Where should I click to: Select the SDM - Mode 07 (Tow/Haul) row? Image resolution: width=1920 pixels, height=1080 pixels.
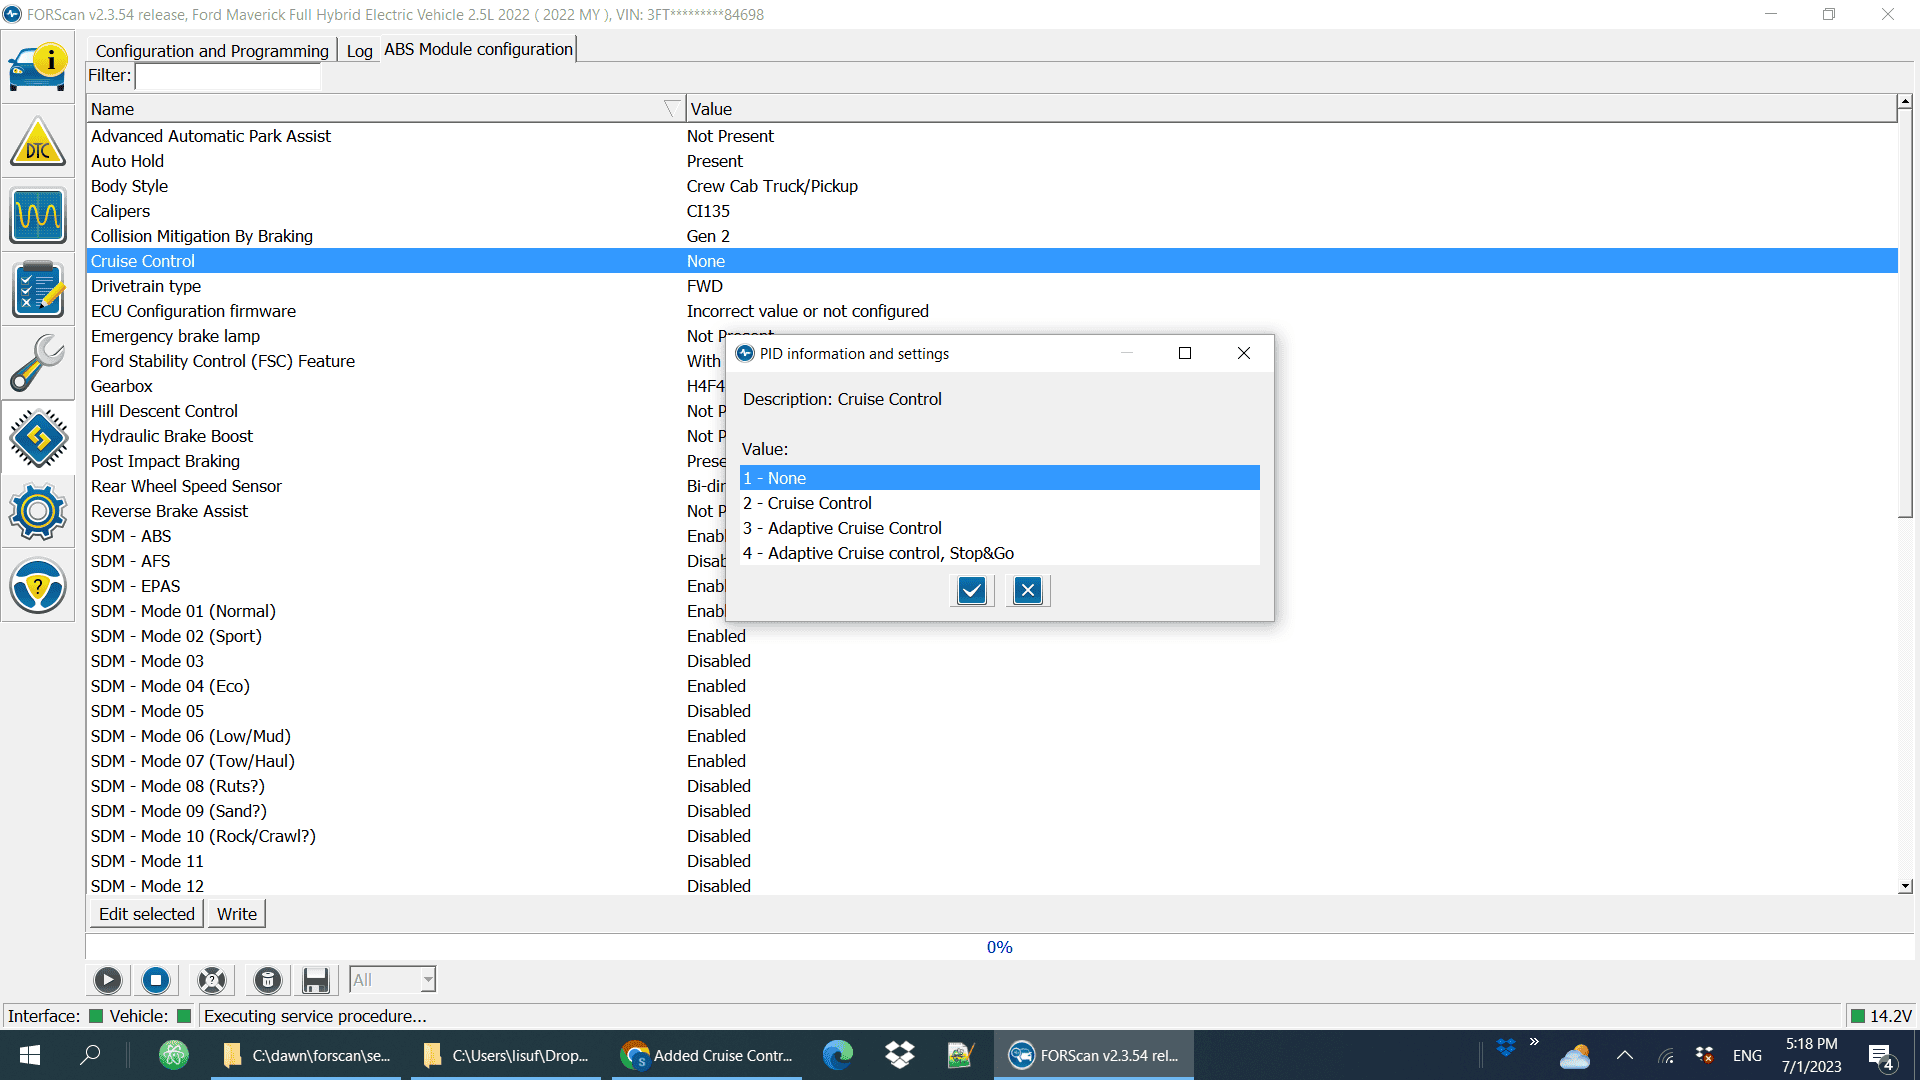click(x=992, y=761)
